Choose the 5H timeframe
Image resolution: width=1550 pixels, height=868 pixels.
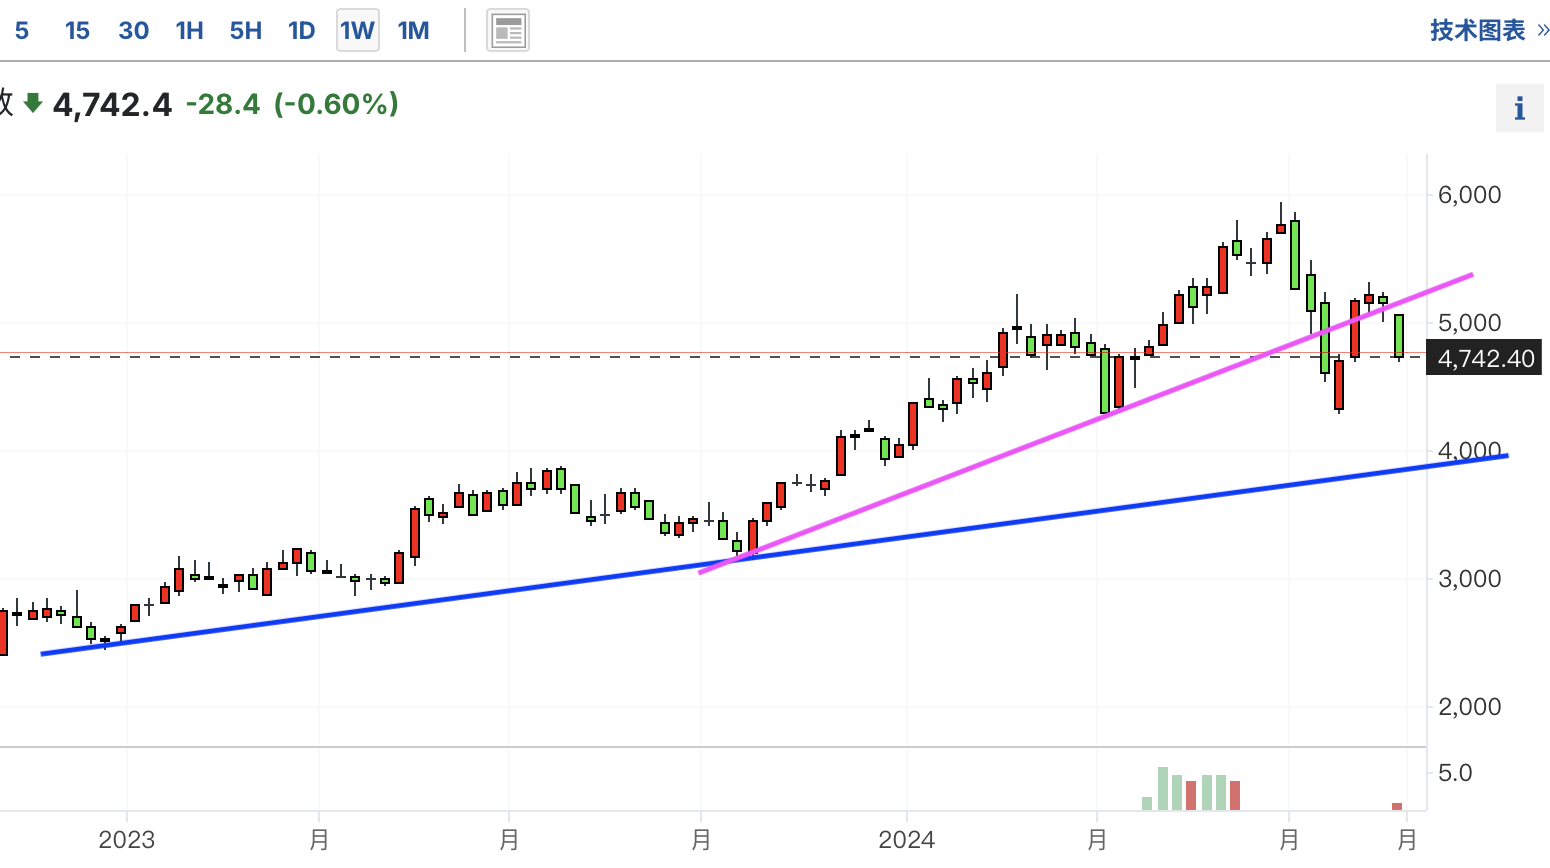point(245,31)
